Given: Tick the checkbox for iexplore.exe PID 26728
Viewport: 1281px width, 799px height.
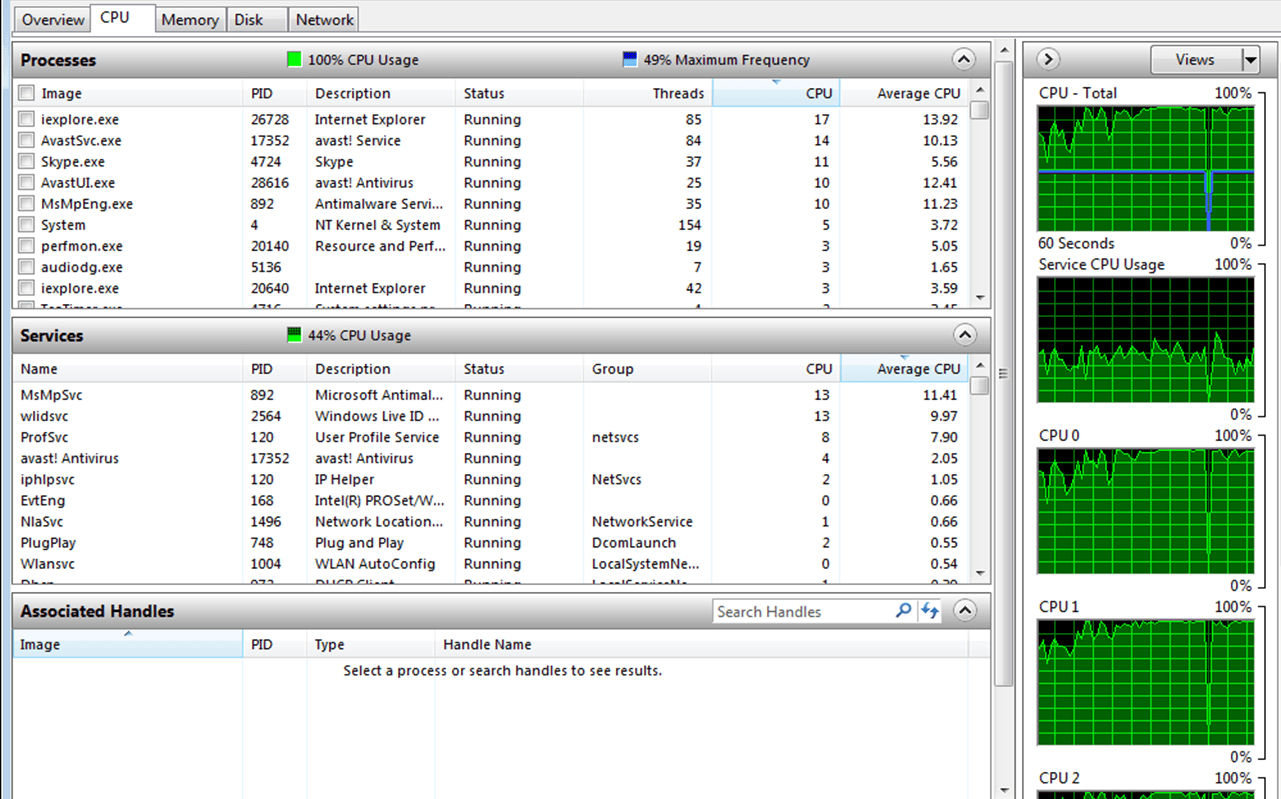Looking at the screenshot, I should click(27, 119).
